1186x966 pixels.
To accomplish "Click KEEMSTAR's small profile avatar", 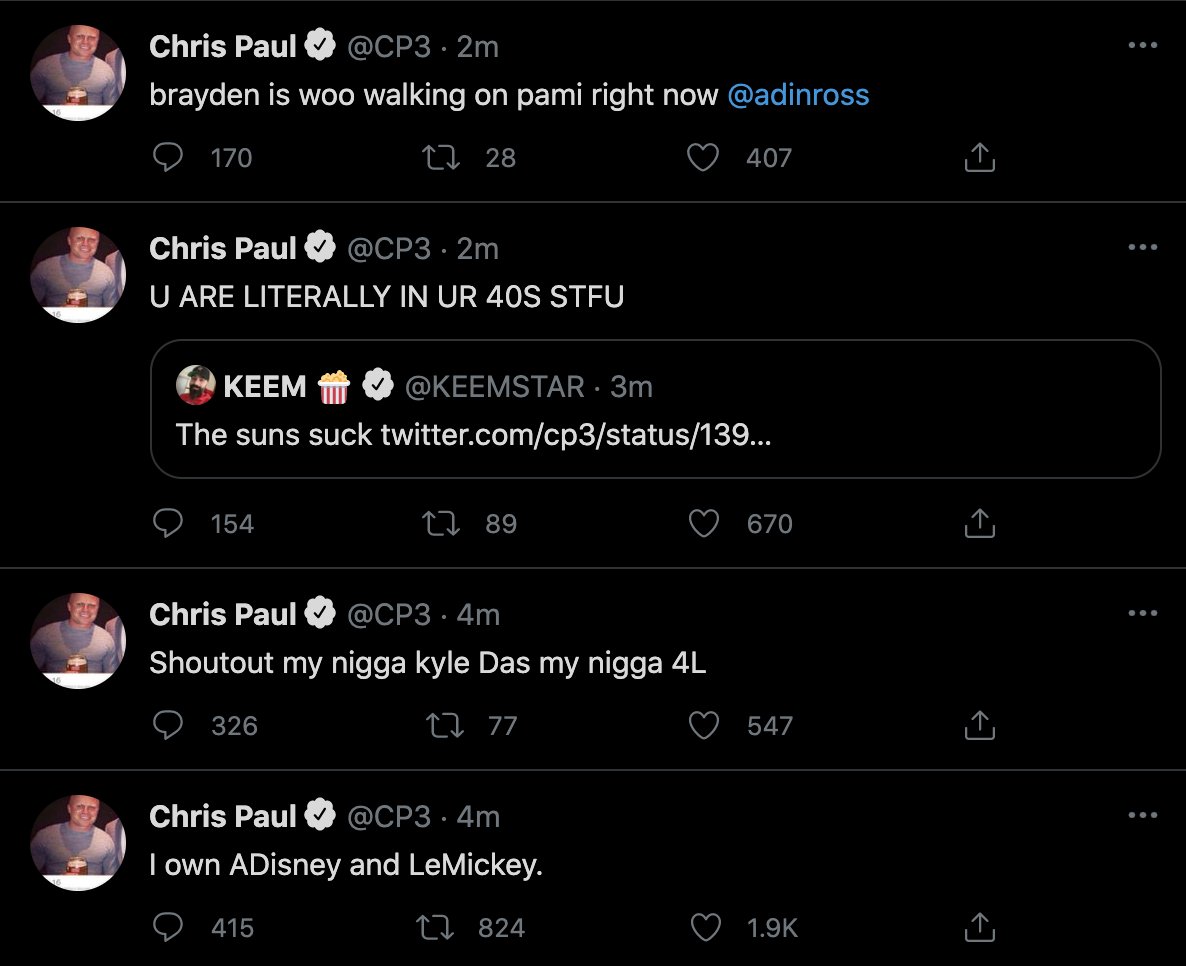I will coord(196,388).
